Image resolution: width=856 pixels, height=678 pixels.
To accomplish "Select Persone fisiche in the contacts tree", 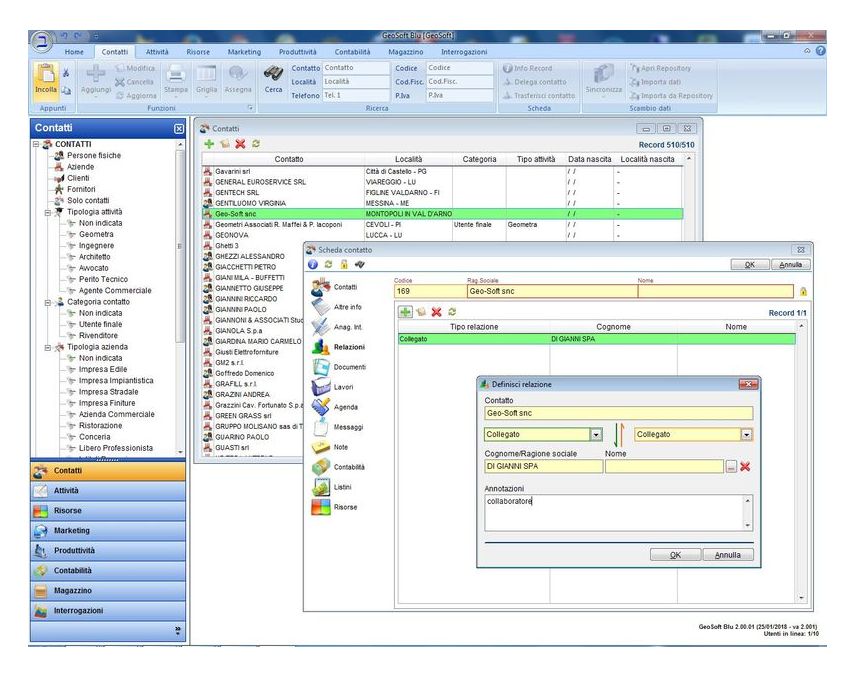I will pos(94,156).
